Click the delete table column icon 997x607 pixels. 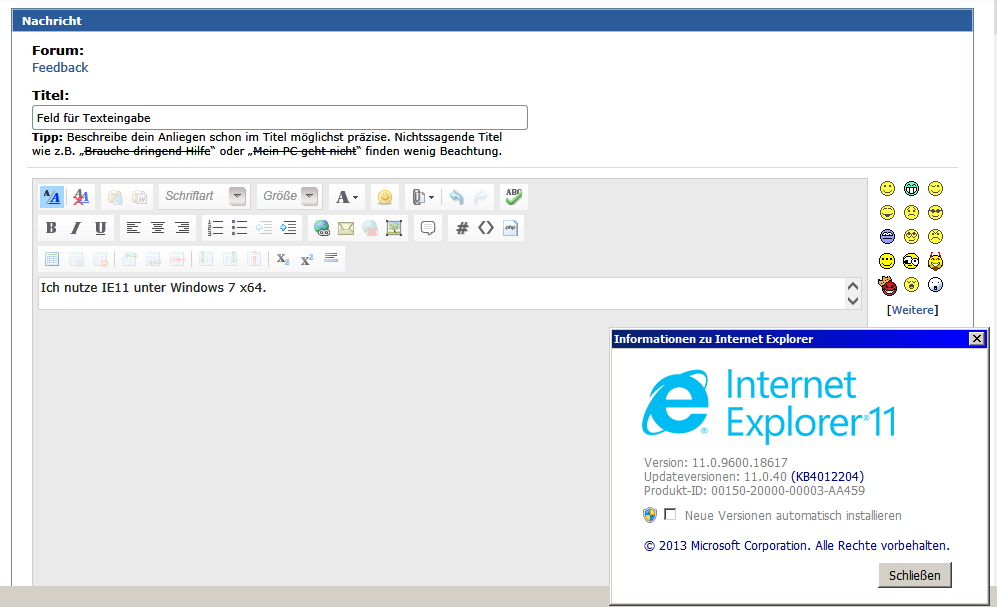pyautogui.click(x=254, y=259)
